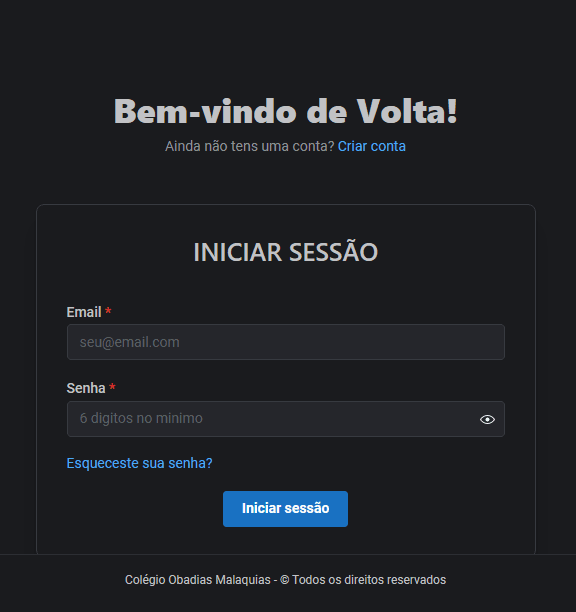Click the INICIAR SESSÃO card title
Viewport: 576px width, 612px height.
click(x=286, y=252)
